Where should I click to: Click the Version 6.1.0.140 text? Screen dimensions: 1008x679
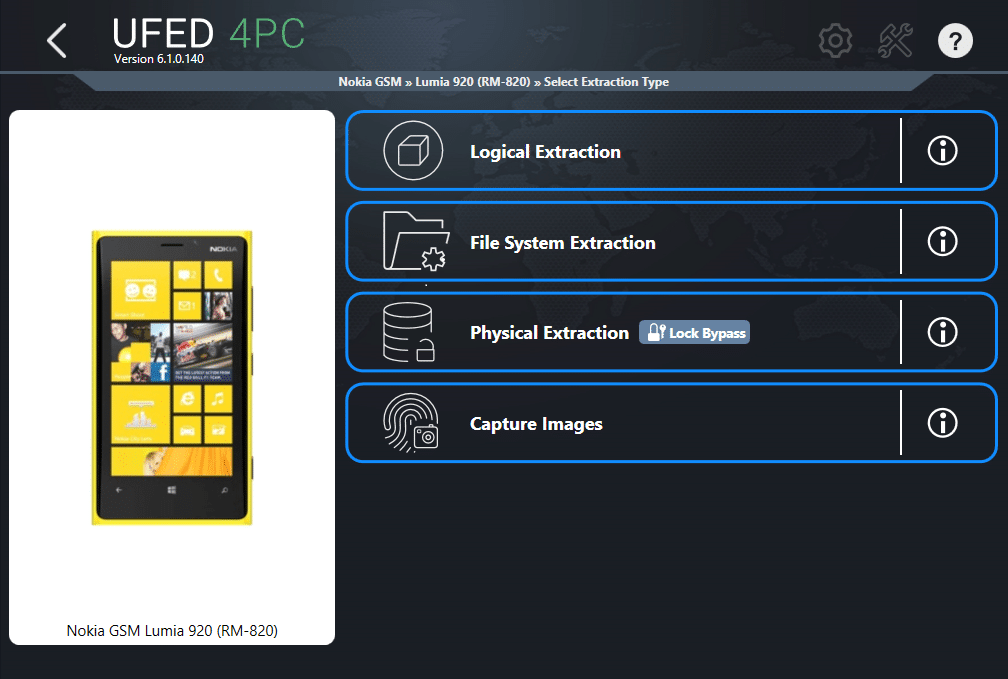(159, 59)
